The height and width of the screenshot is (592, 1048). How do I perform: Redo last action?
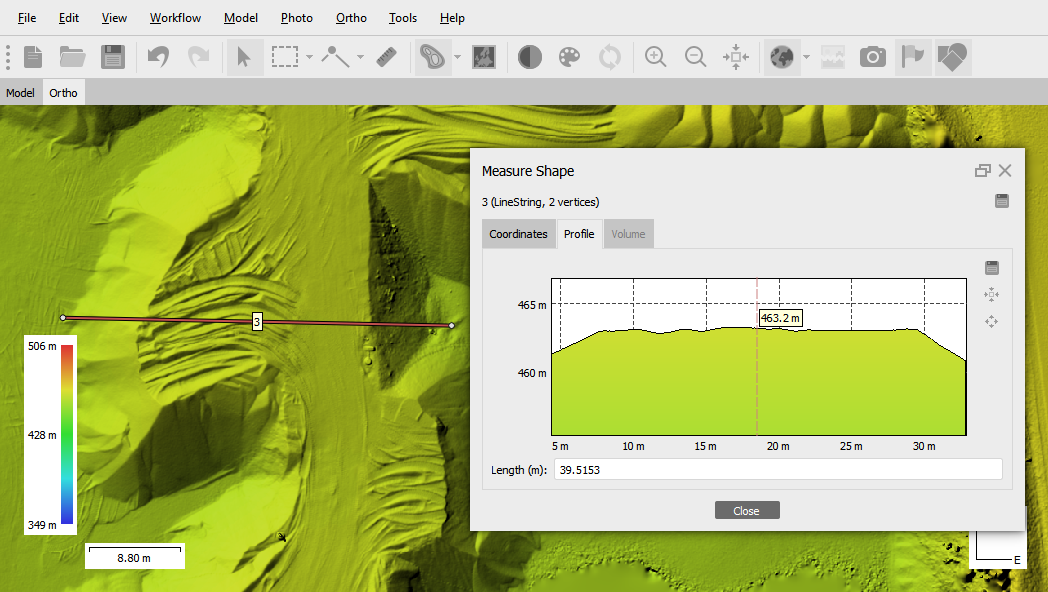coord(199,57)
